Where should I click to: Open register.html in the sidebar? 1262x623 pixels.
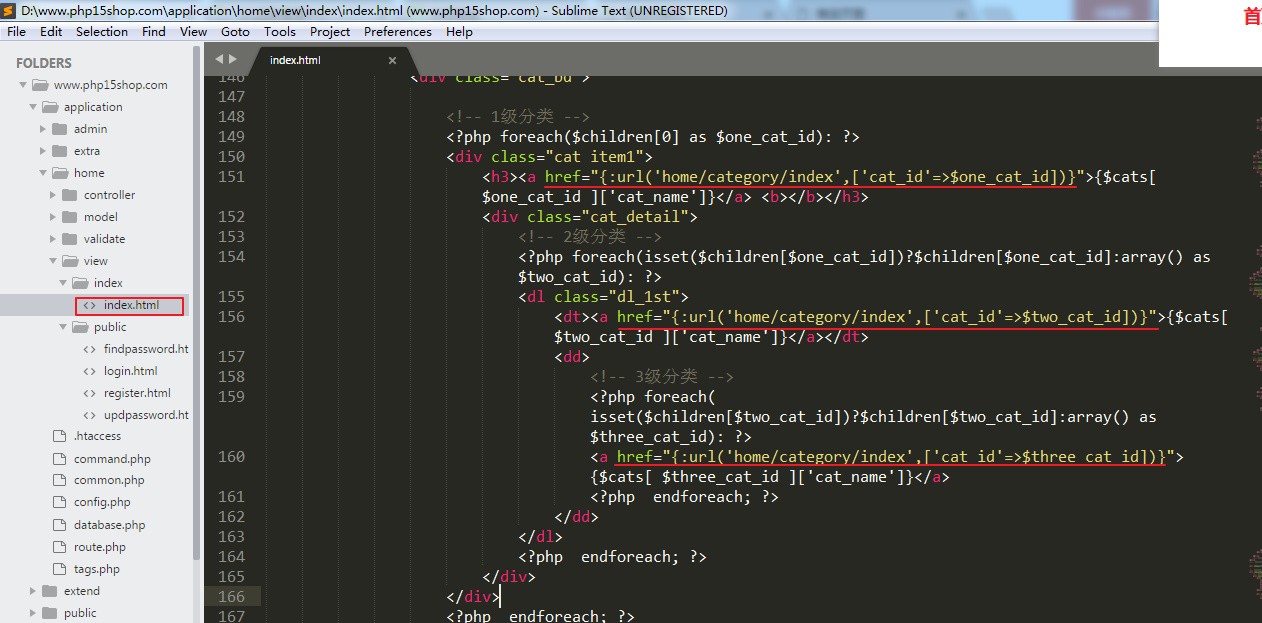pyautogui.click(x=137, y=393)
